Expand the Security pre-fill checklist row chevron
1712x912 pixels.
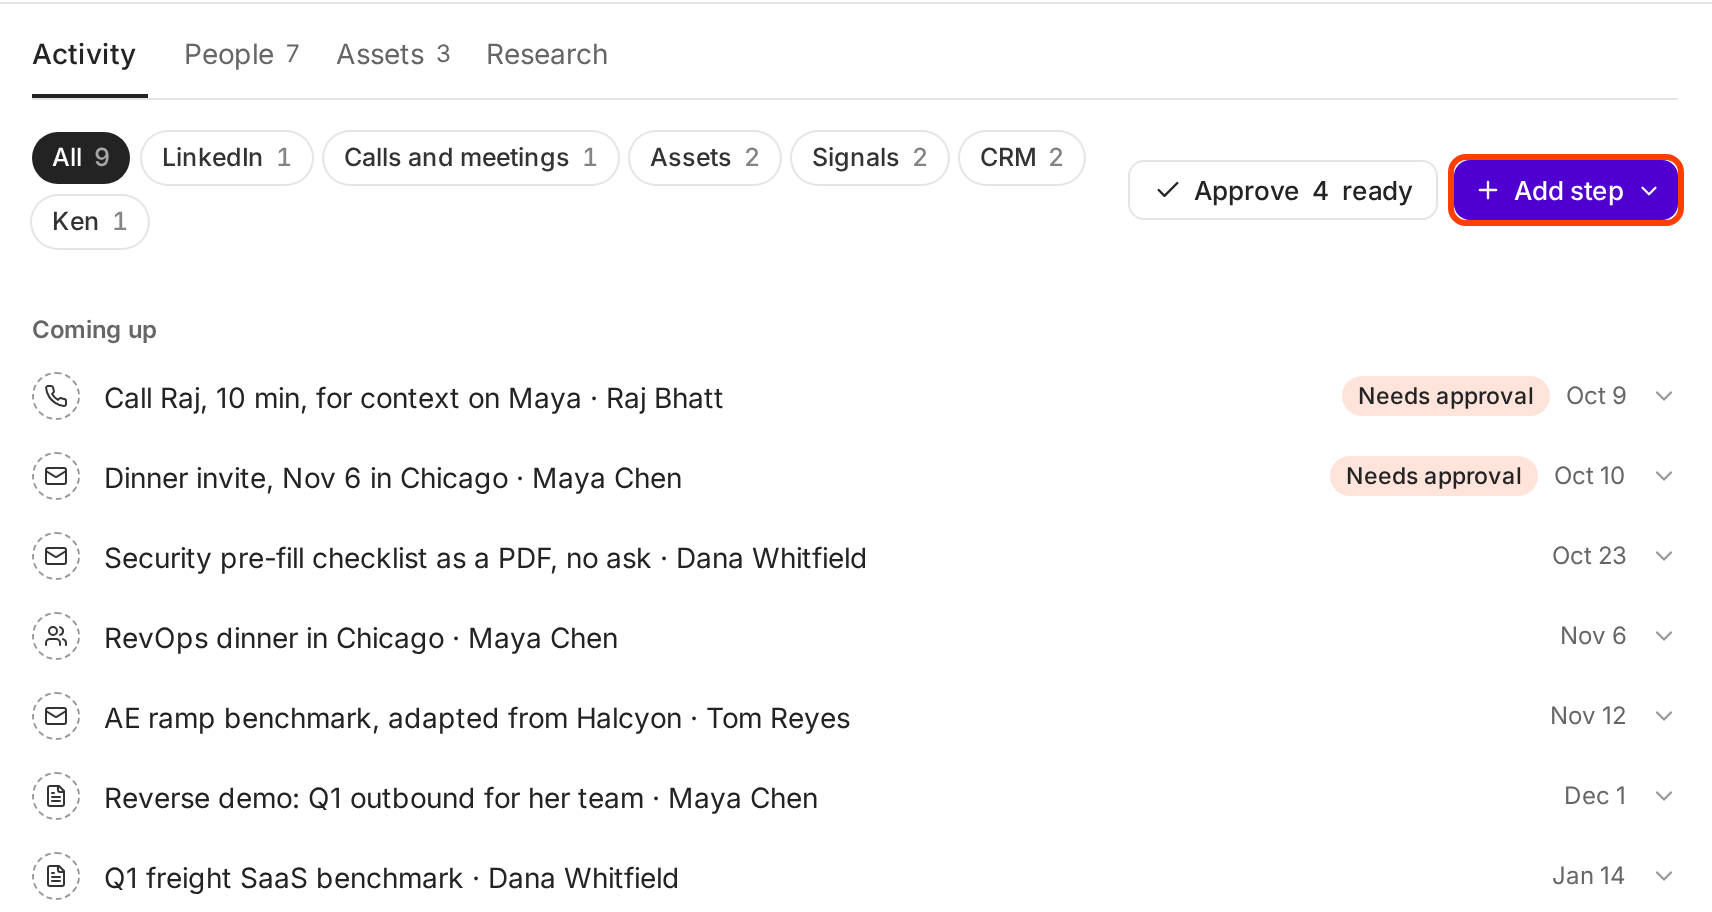[x=1664, y=557]
